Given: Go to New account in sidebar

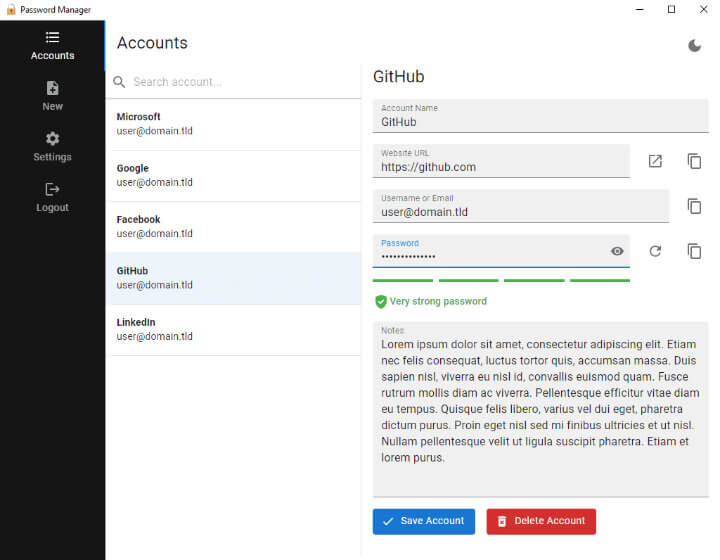Looking at the screenshot, I should tap(52, 96).
